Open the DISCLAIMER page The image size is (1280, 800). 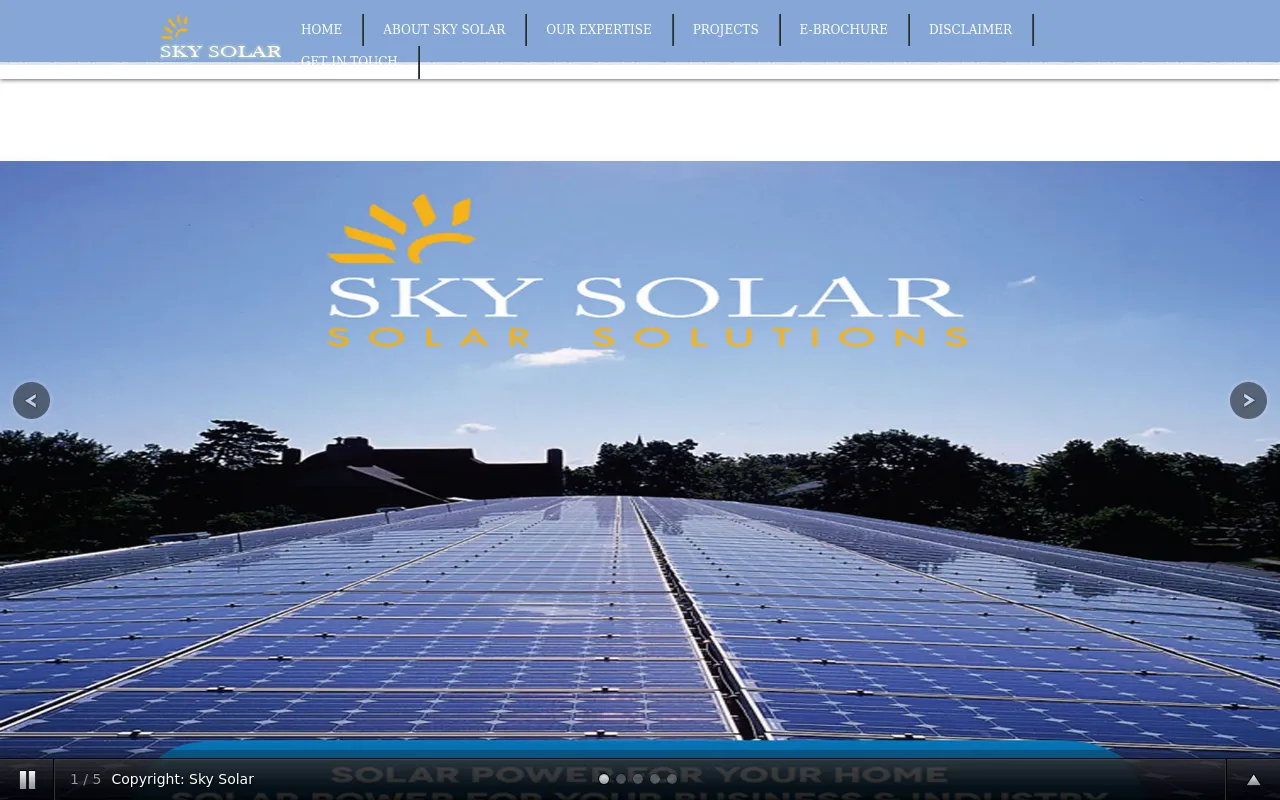tap(970, 30)
